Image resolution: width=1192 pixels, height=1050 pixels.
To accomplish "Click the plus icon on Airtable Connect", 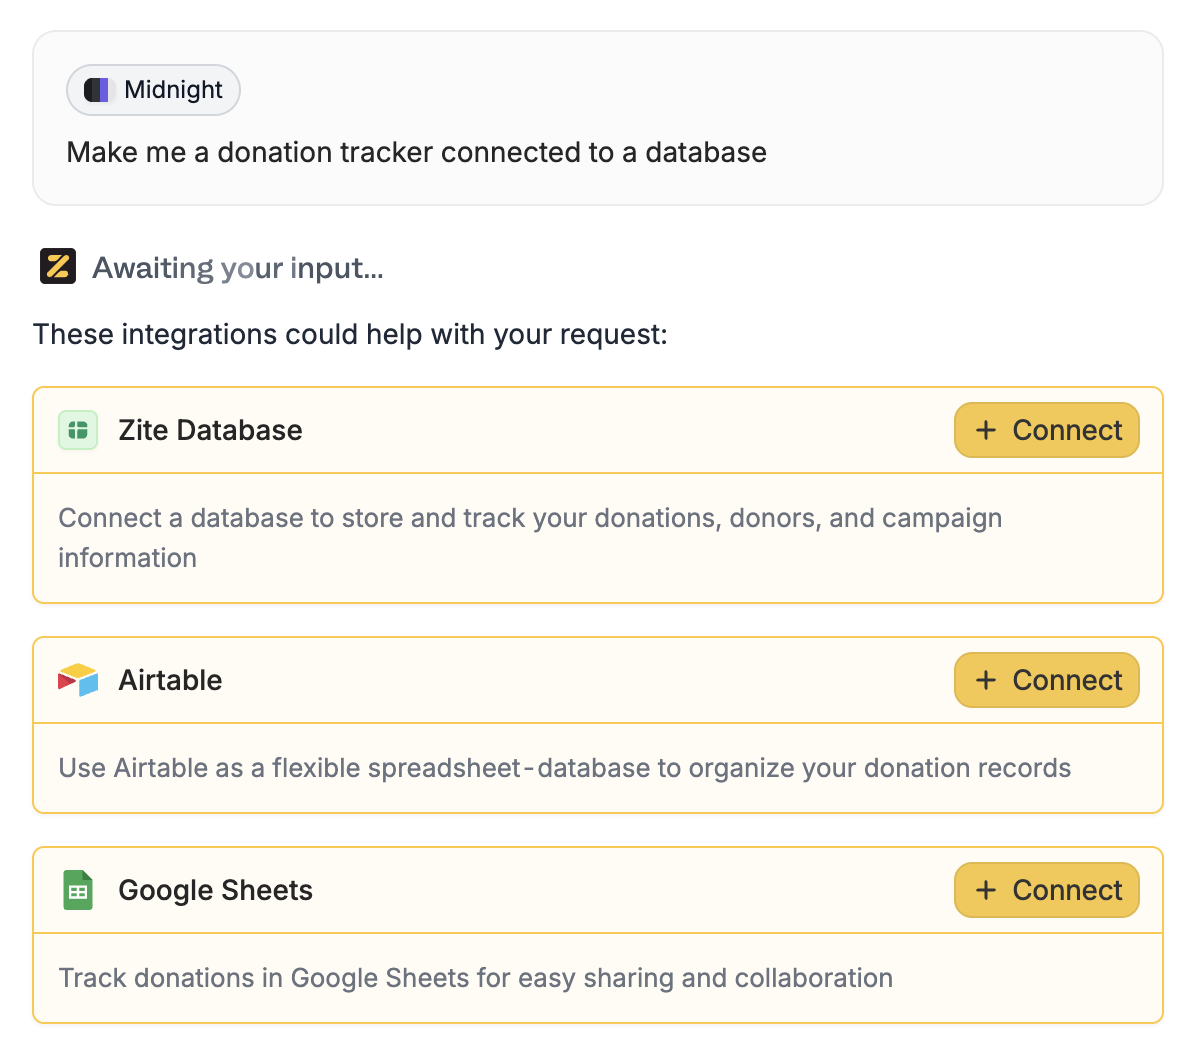I will point(987,680).
